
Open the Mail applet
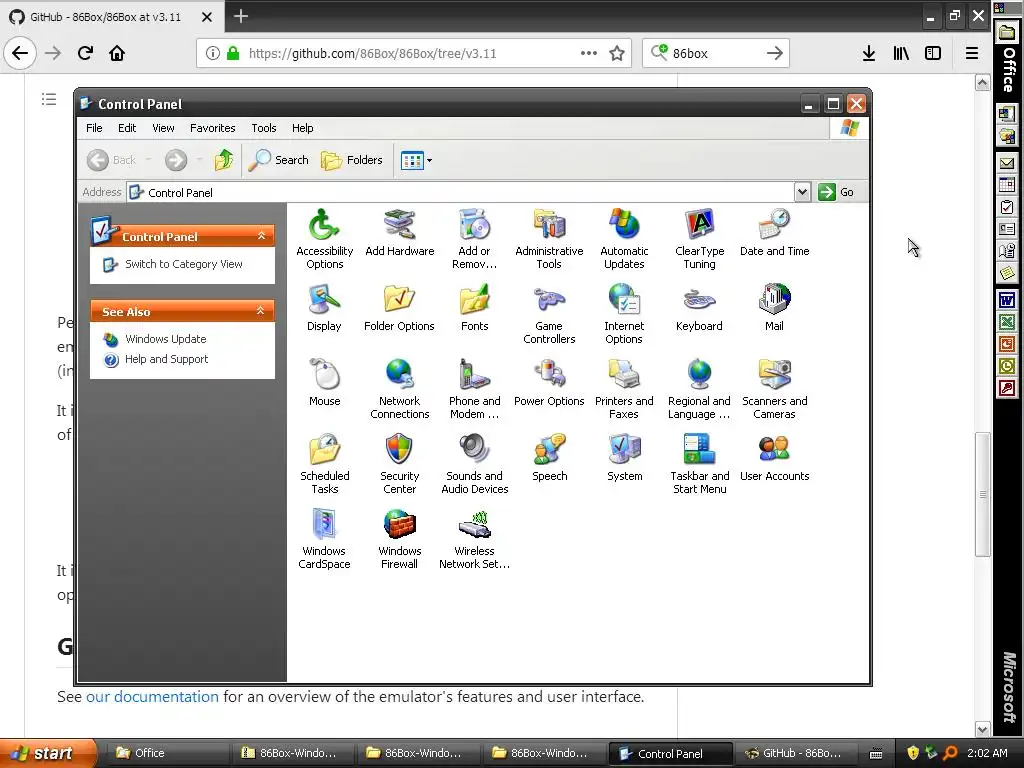coord(774,308)
